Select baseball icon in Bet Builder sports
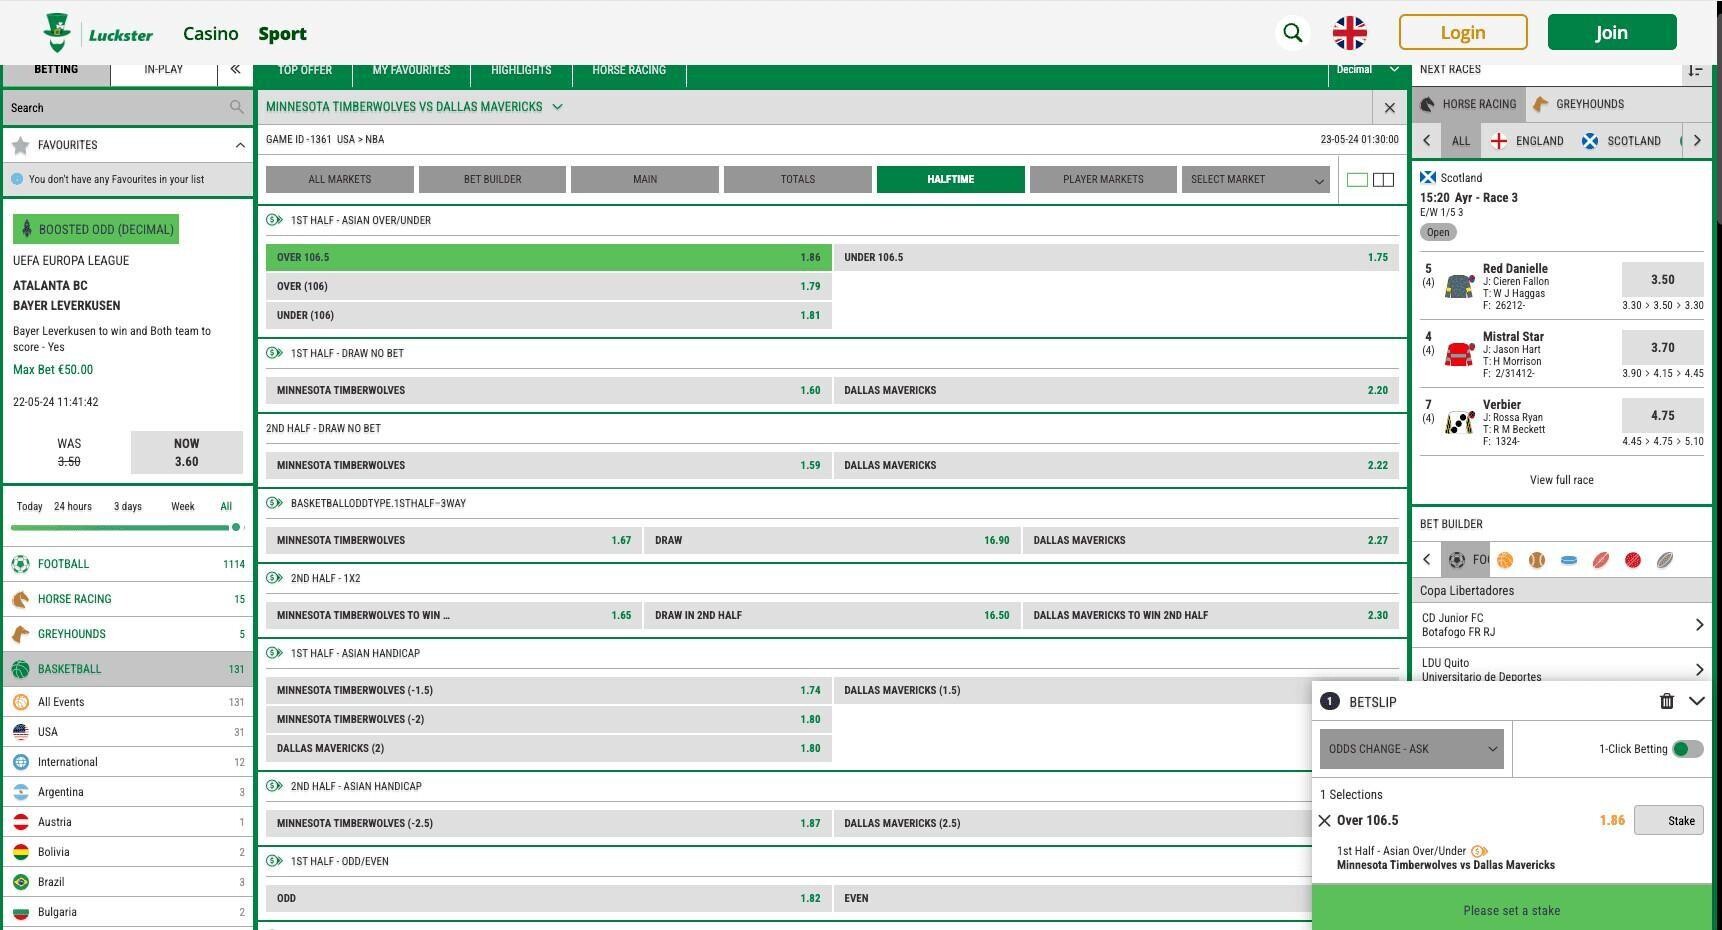Viewport: 1722px width, 930px height. point(1537,560)
